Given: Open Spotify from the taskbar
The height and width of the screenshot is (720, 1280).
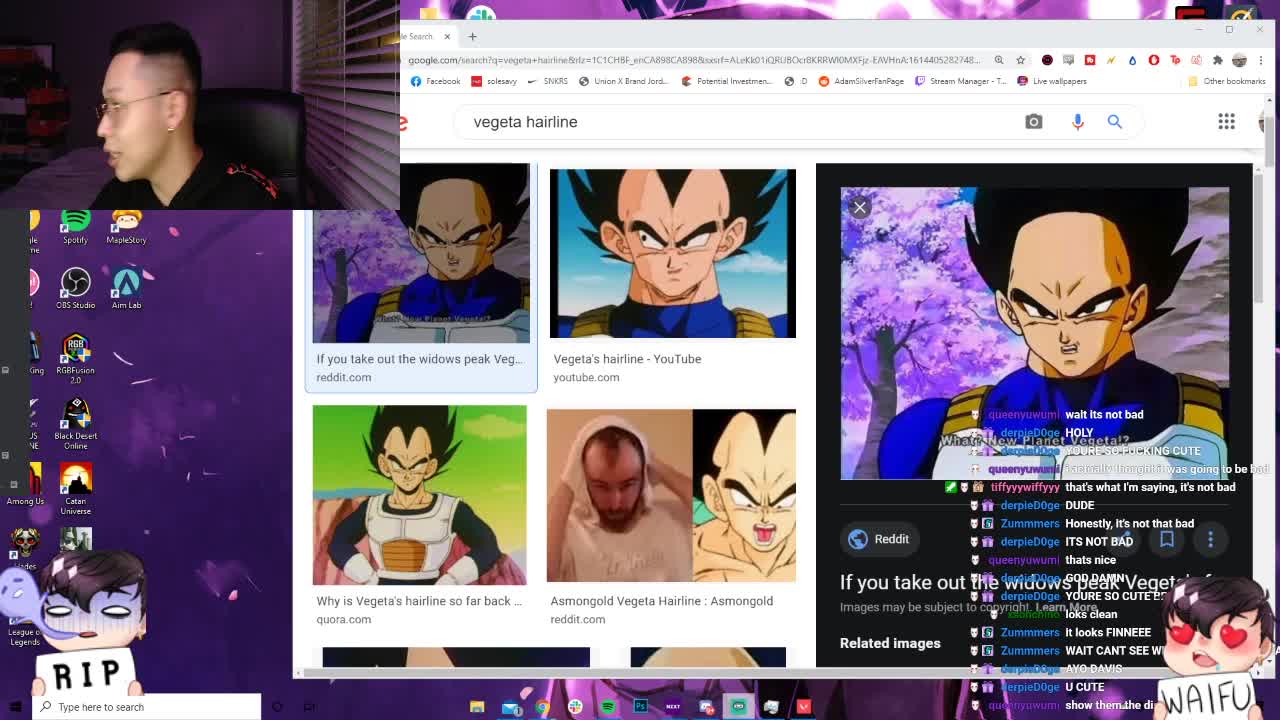Looking at the screenshot, I should pyautogui.click(x=608, y=707).
